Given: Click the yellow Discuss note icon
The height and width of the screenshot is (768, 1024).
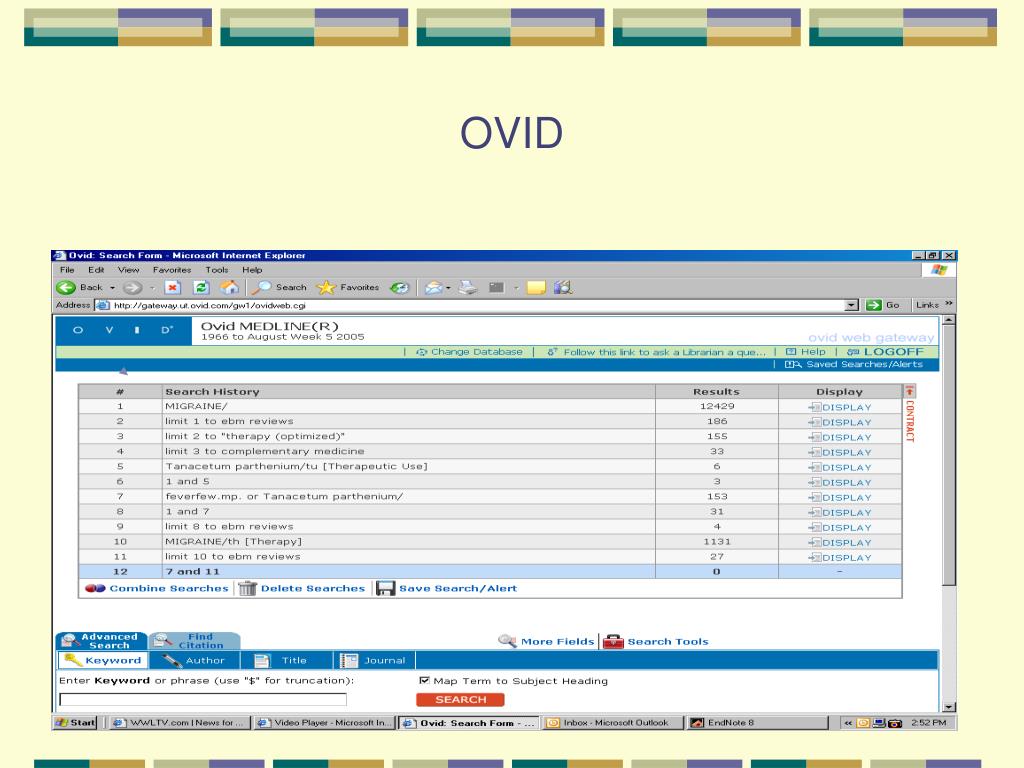Looking at the screenshot, I should pos(536,287).
